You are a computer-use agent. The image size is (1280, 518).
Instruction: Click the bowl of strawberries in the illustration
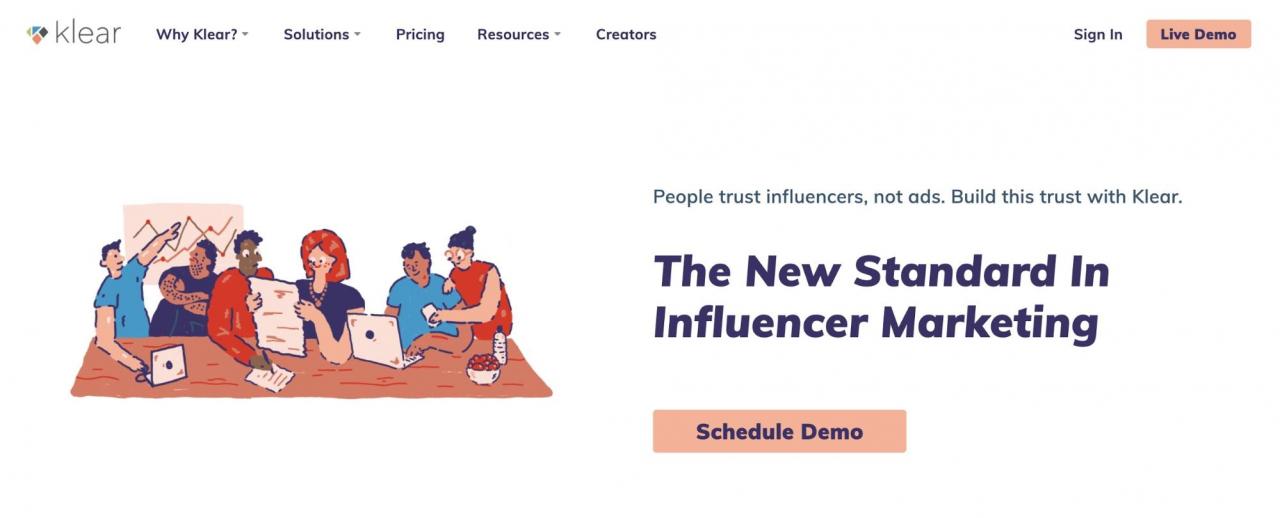[x=483, y=368]
